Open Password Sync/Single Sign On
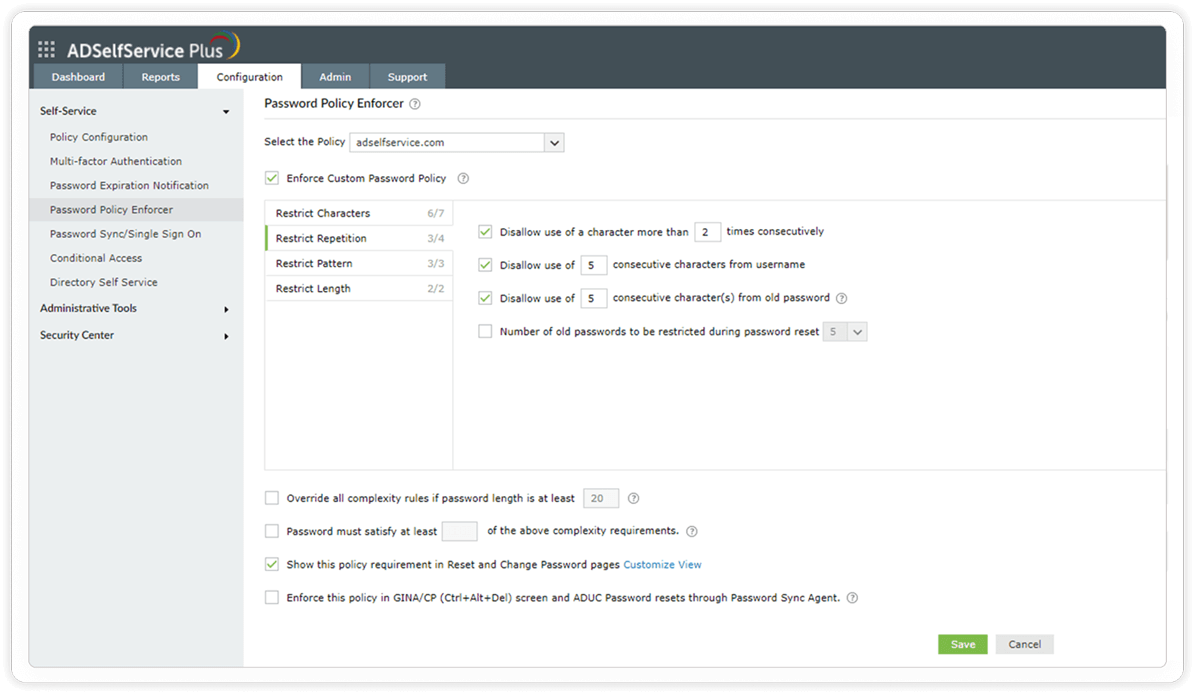1202x700 pixels. coord(126,234)
